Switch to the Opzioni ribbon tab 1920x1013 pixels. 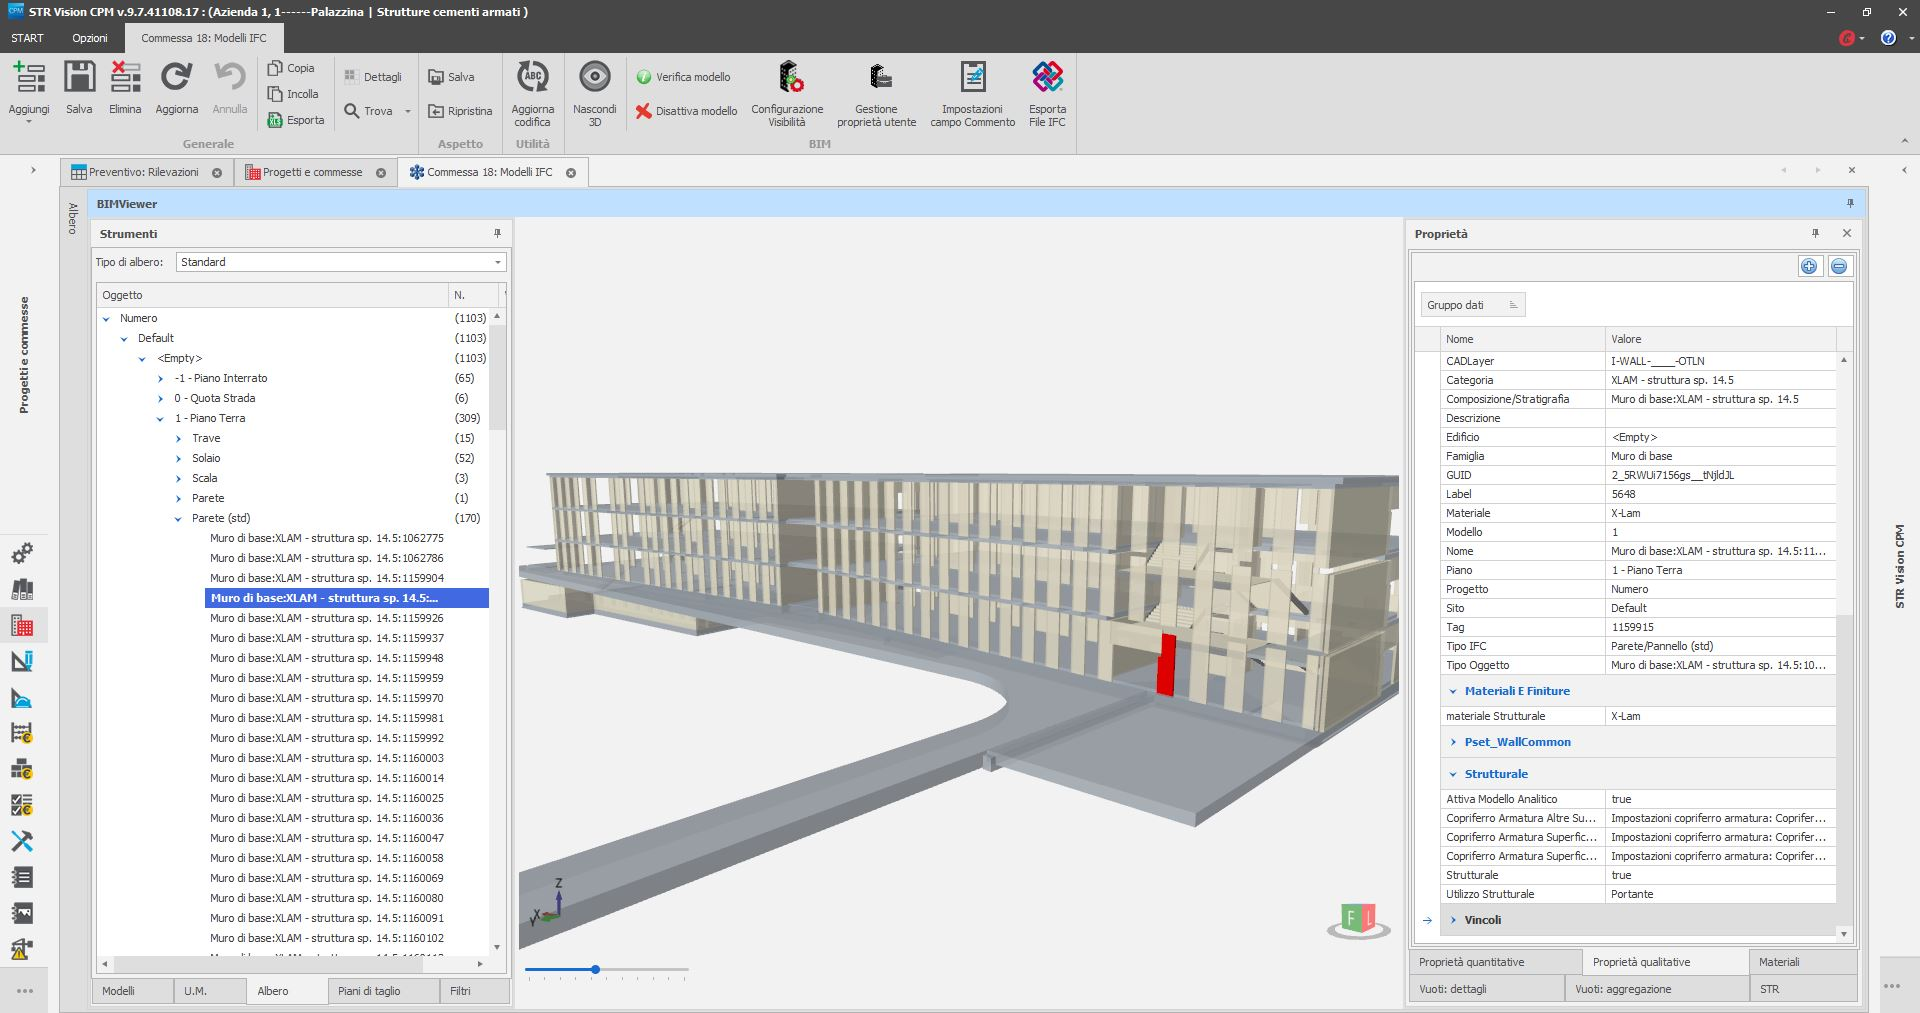89,38
